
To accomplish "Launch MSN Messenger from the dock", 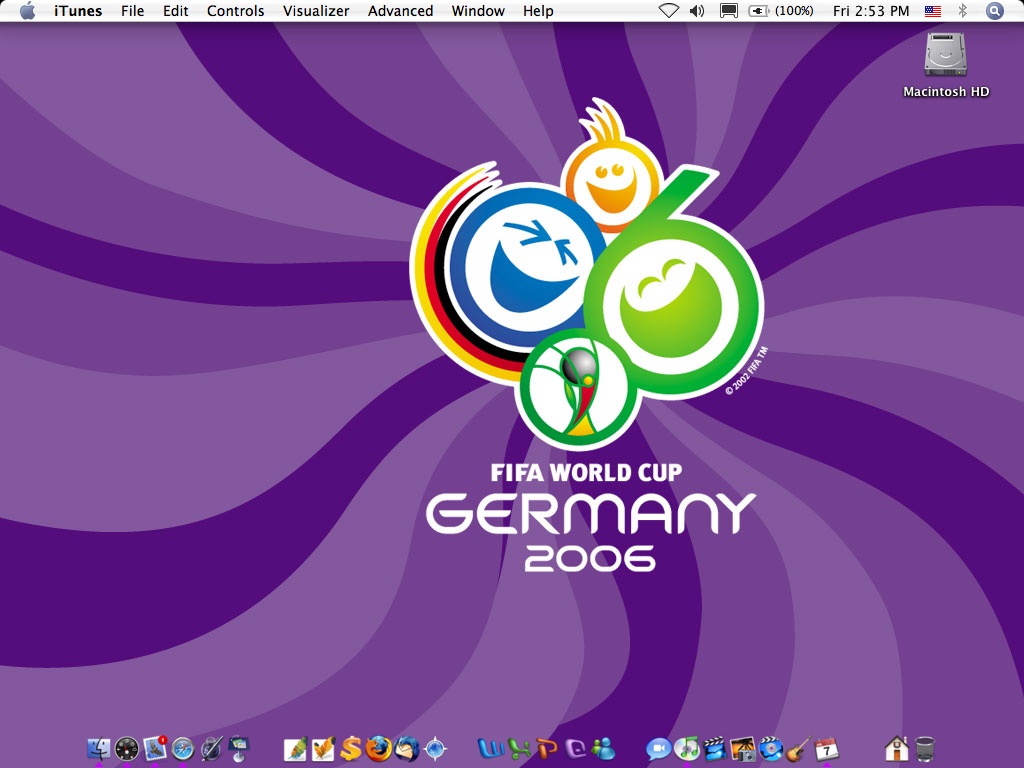I will click(x=603, y=748).
